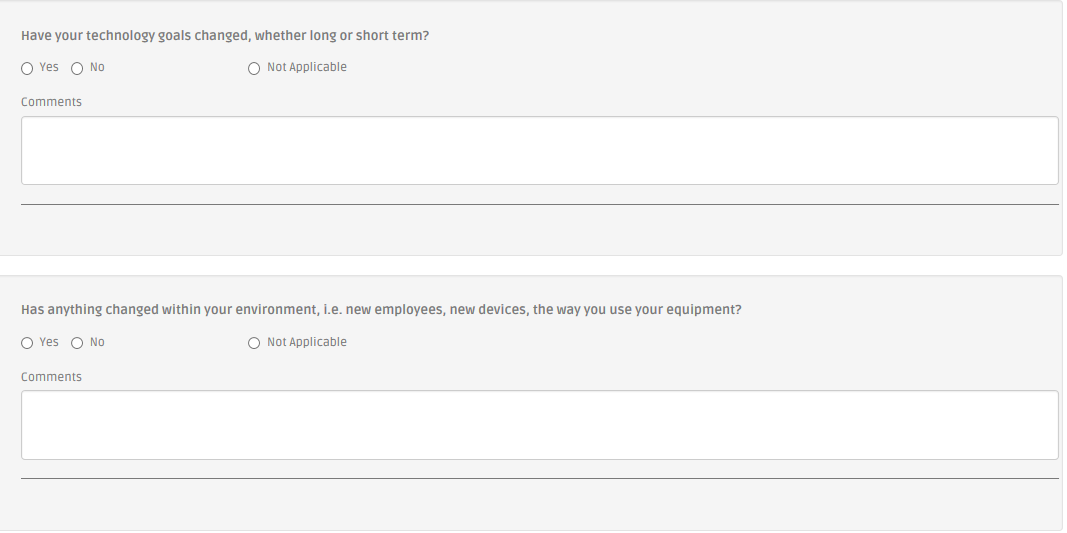Choose Not Applicable radio circle for environment changes
This screenshot has height=533, width=1067.
[x=254, y=343]
